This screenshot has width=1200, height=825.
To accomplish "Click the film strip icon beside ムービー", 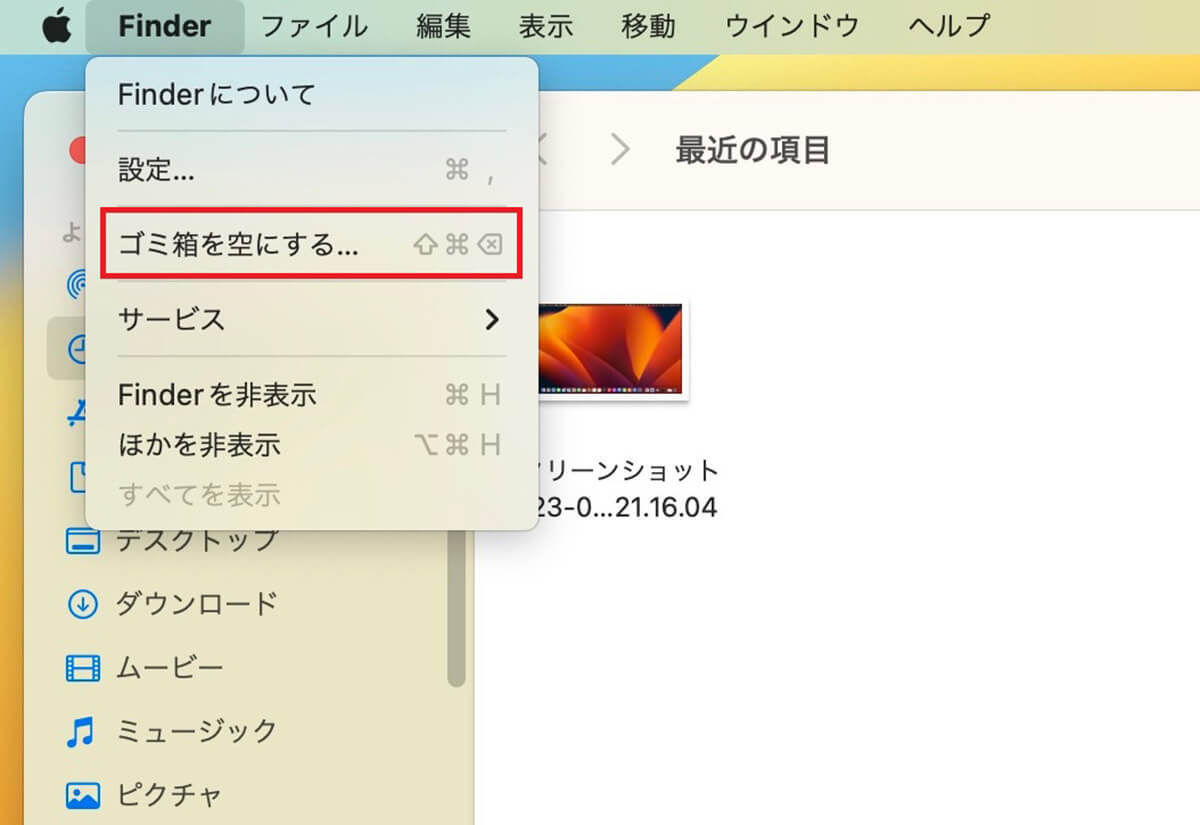I will click(x=82, y=667).
